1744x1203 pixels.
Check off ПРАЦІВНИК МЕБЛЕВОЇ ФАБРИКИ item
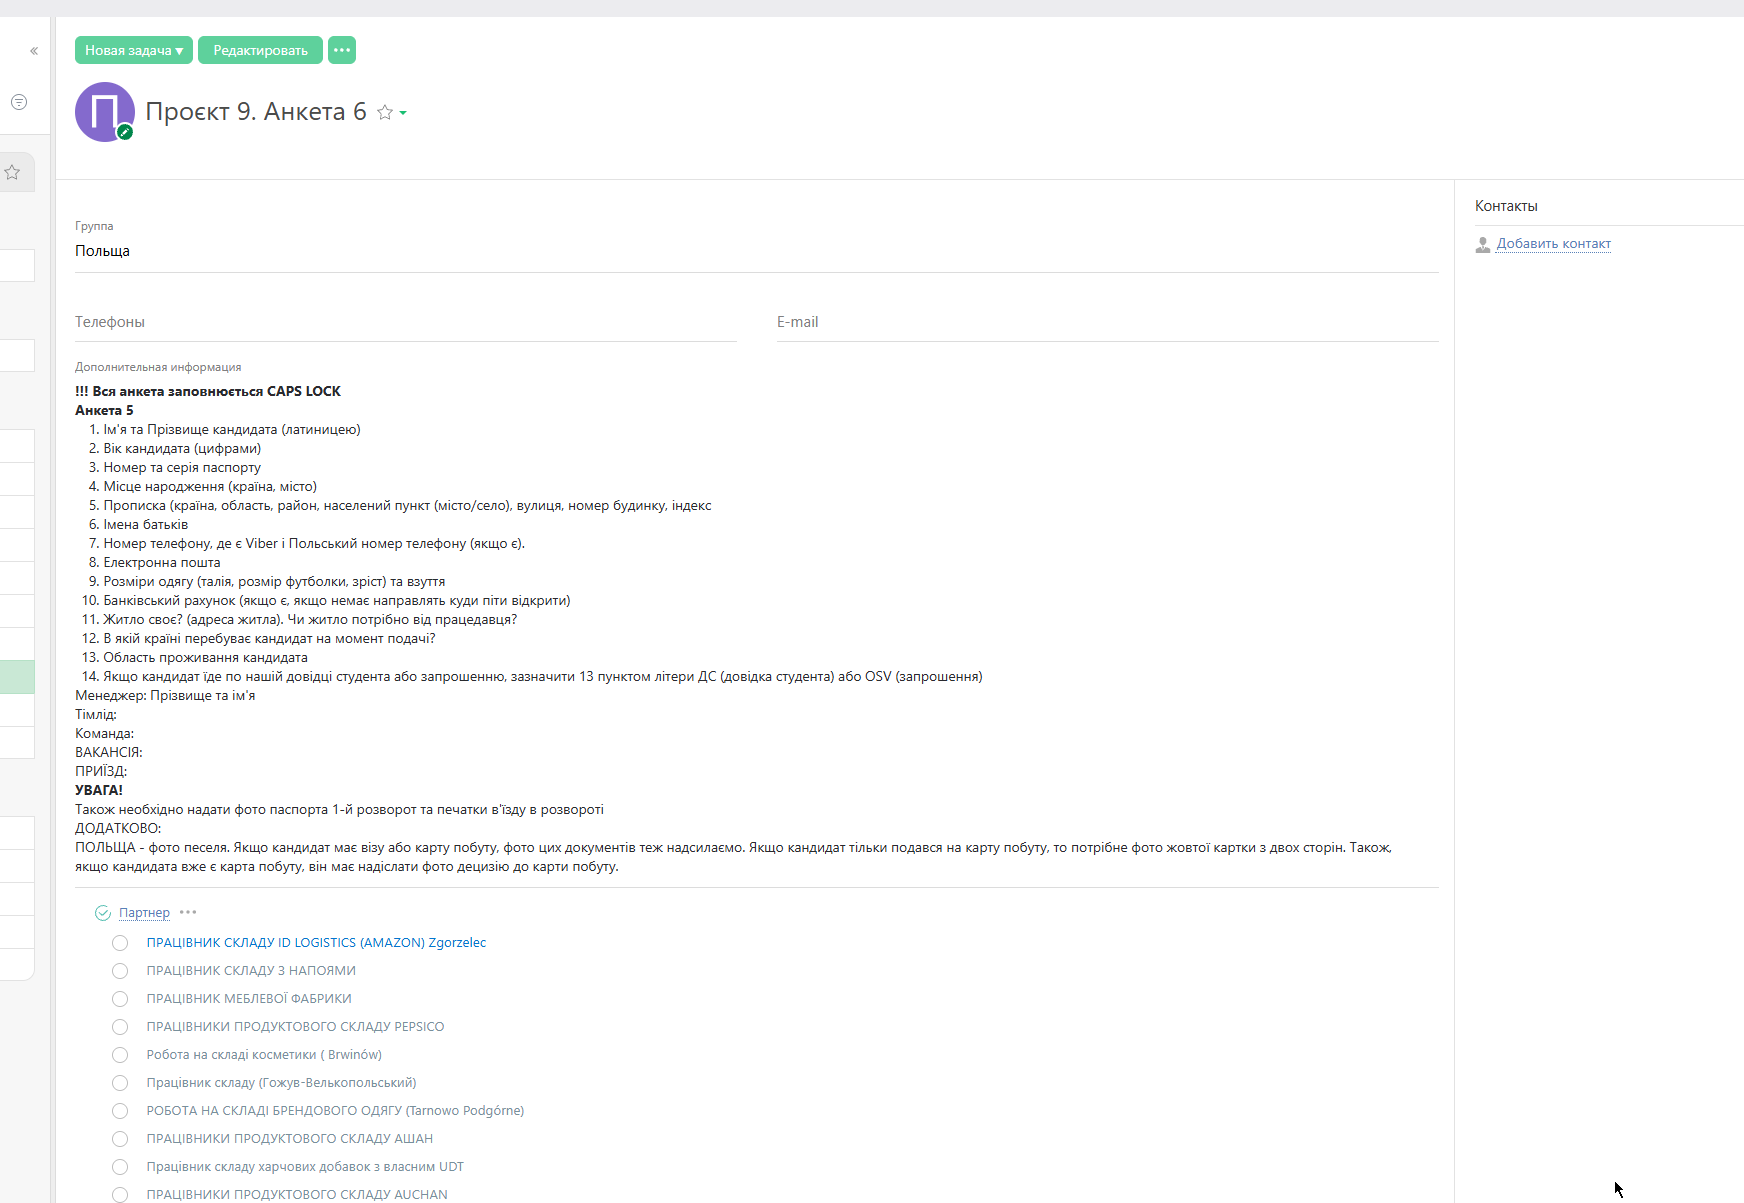coord(120,999)
